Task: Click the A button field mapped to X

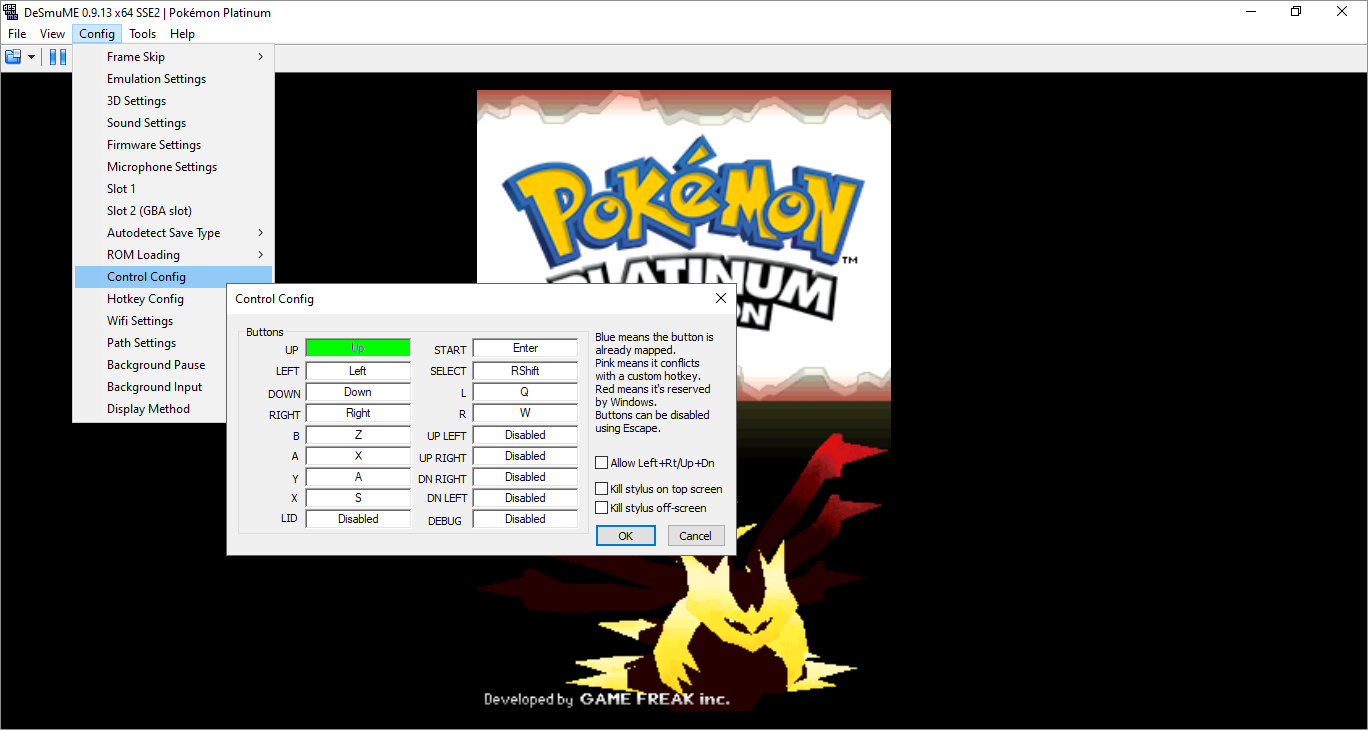Action: coord(358,456)
